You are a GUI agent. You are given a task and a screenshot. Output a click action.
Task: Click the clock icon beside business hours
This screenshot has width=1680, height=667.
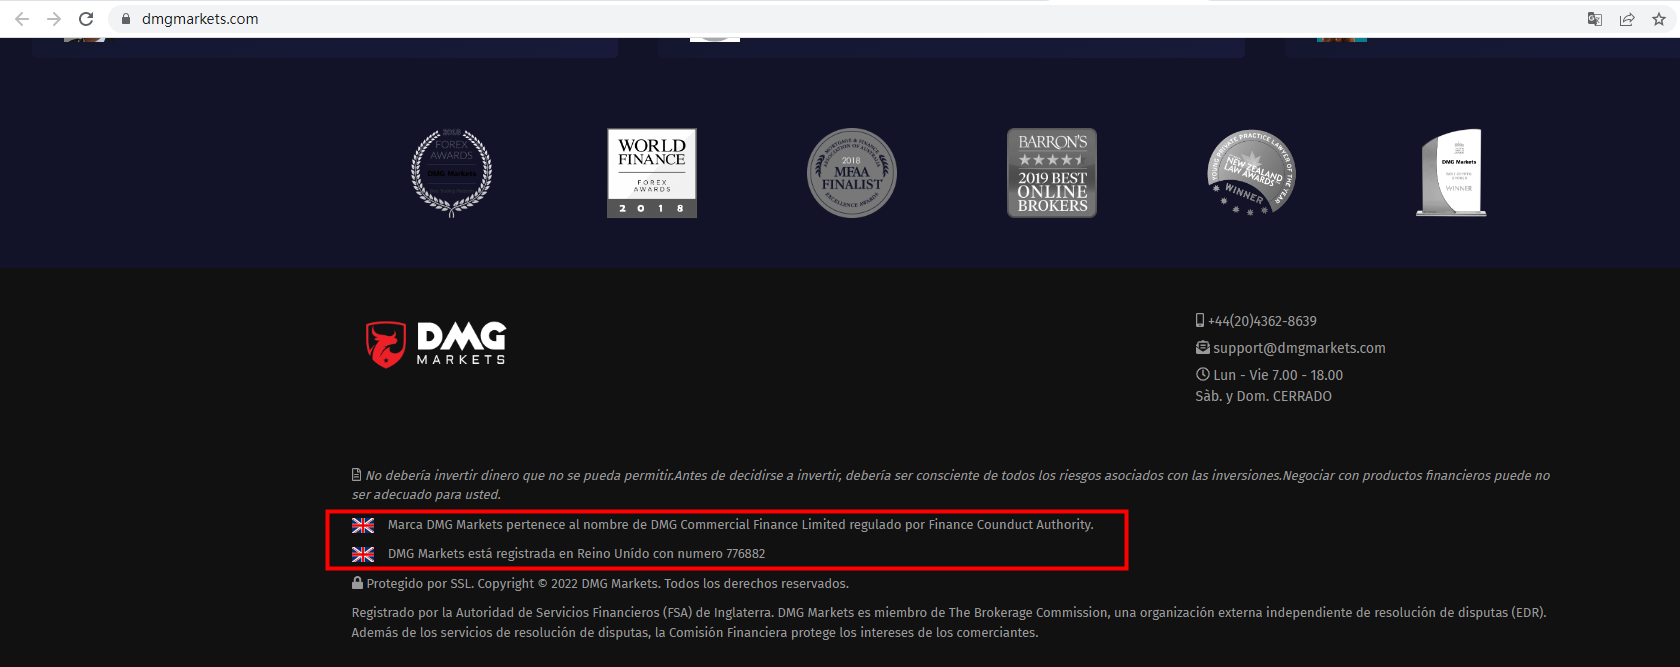1203,374
